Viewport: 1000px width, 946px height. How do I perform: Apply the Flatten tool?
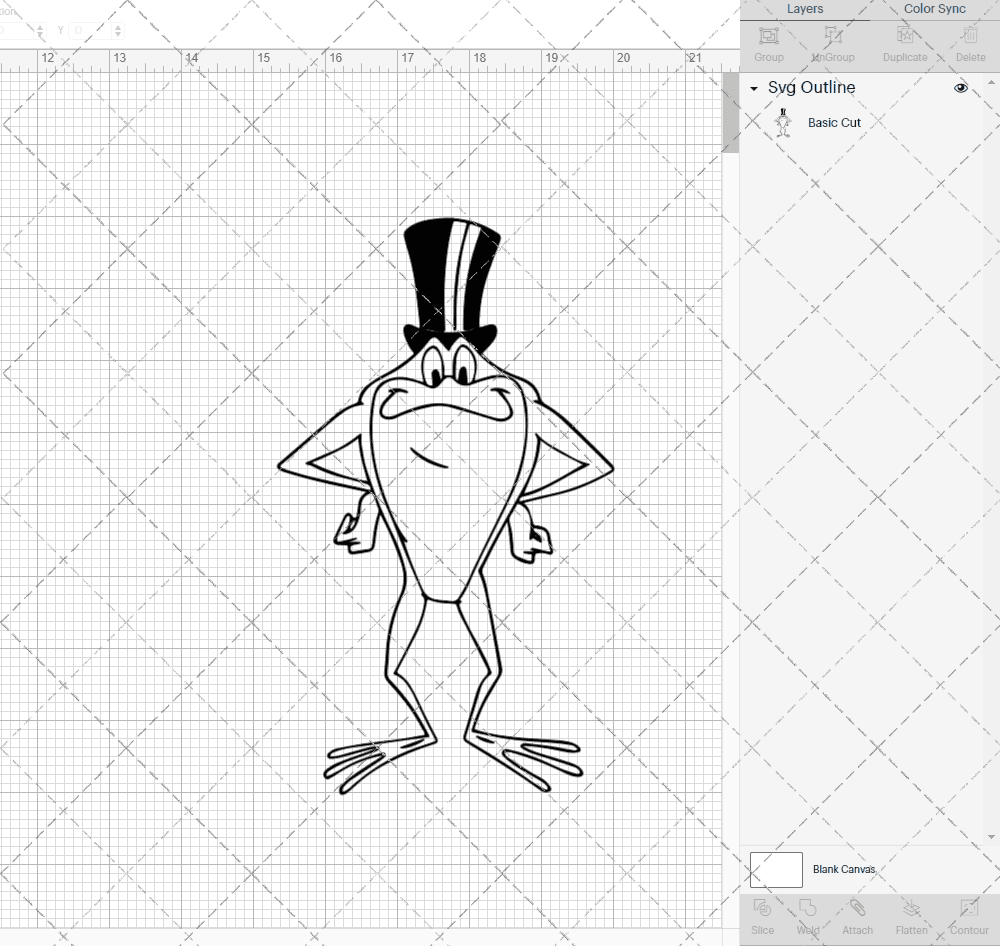click(911, 915)
